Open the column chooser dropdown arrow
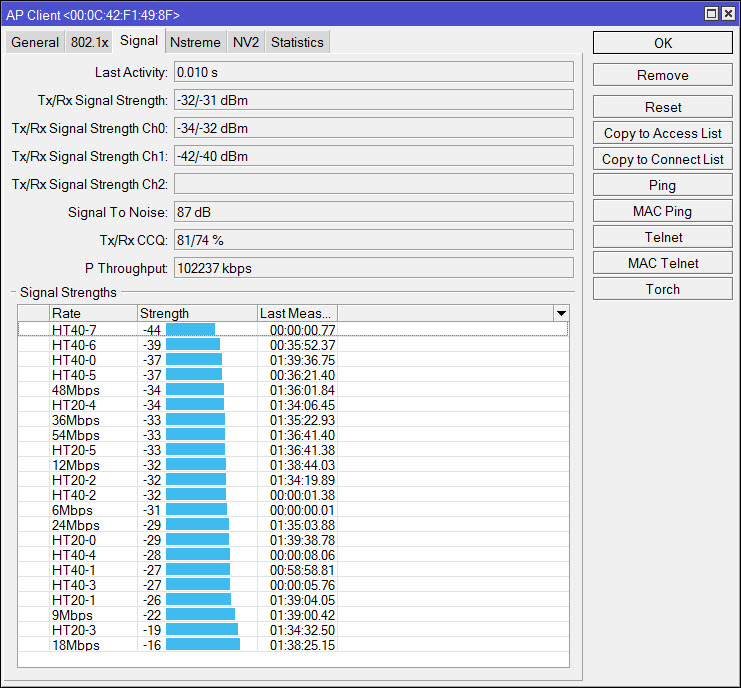This screenshot has width=741, height=688. pos(561,313)
